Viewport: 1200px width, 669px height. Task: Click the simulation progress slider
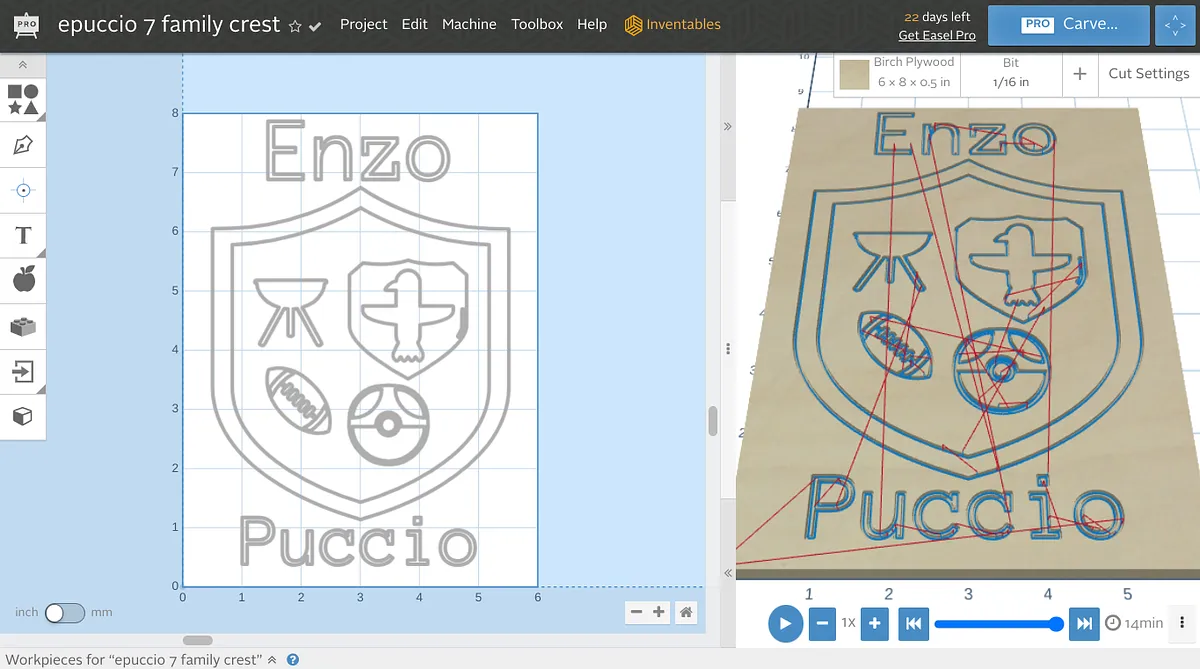pos(995,624)
